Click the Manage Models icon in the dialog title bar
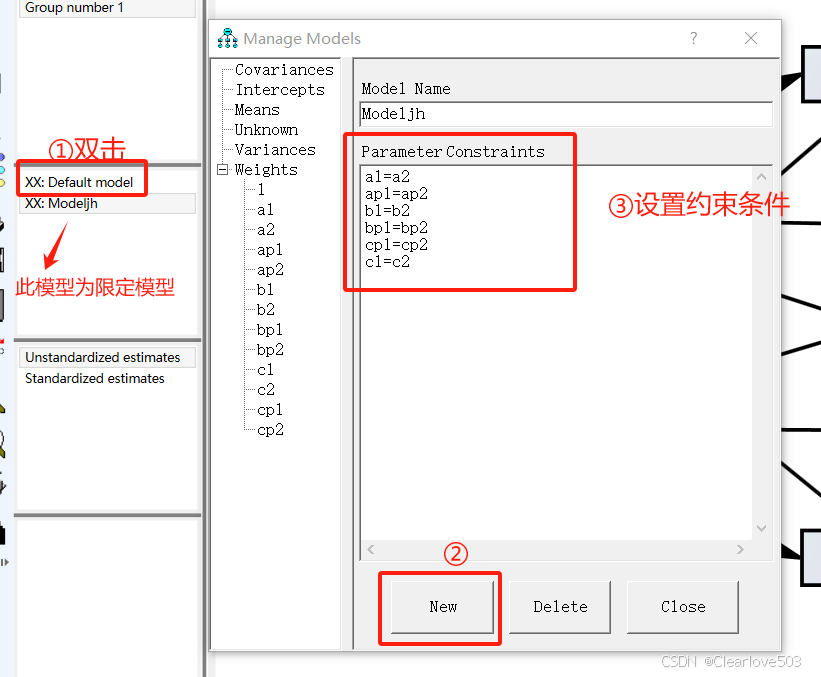Screen dimensions: 821x677 (x=227, y=38)
